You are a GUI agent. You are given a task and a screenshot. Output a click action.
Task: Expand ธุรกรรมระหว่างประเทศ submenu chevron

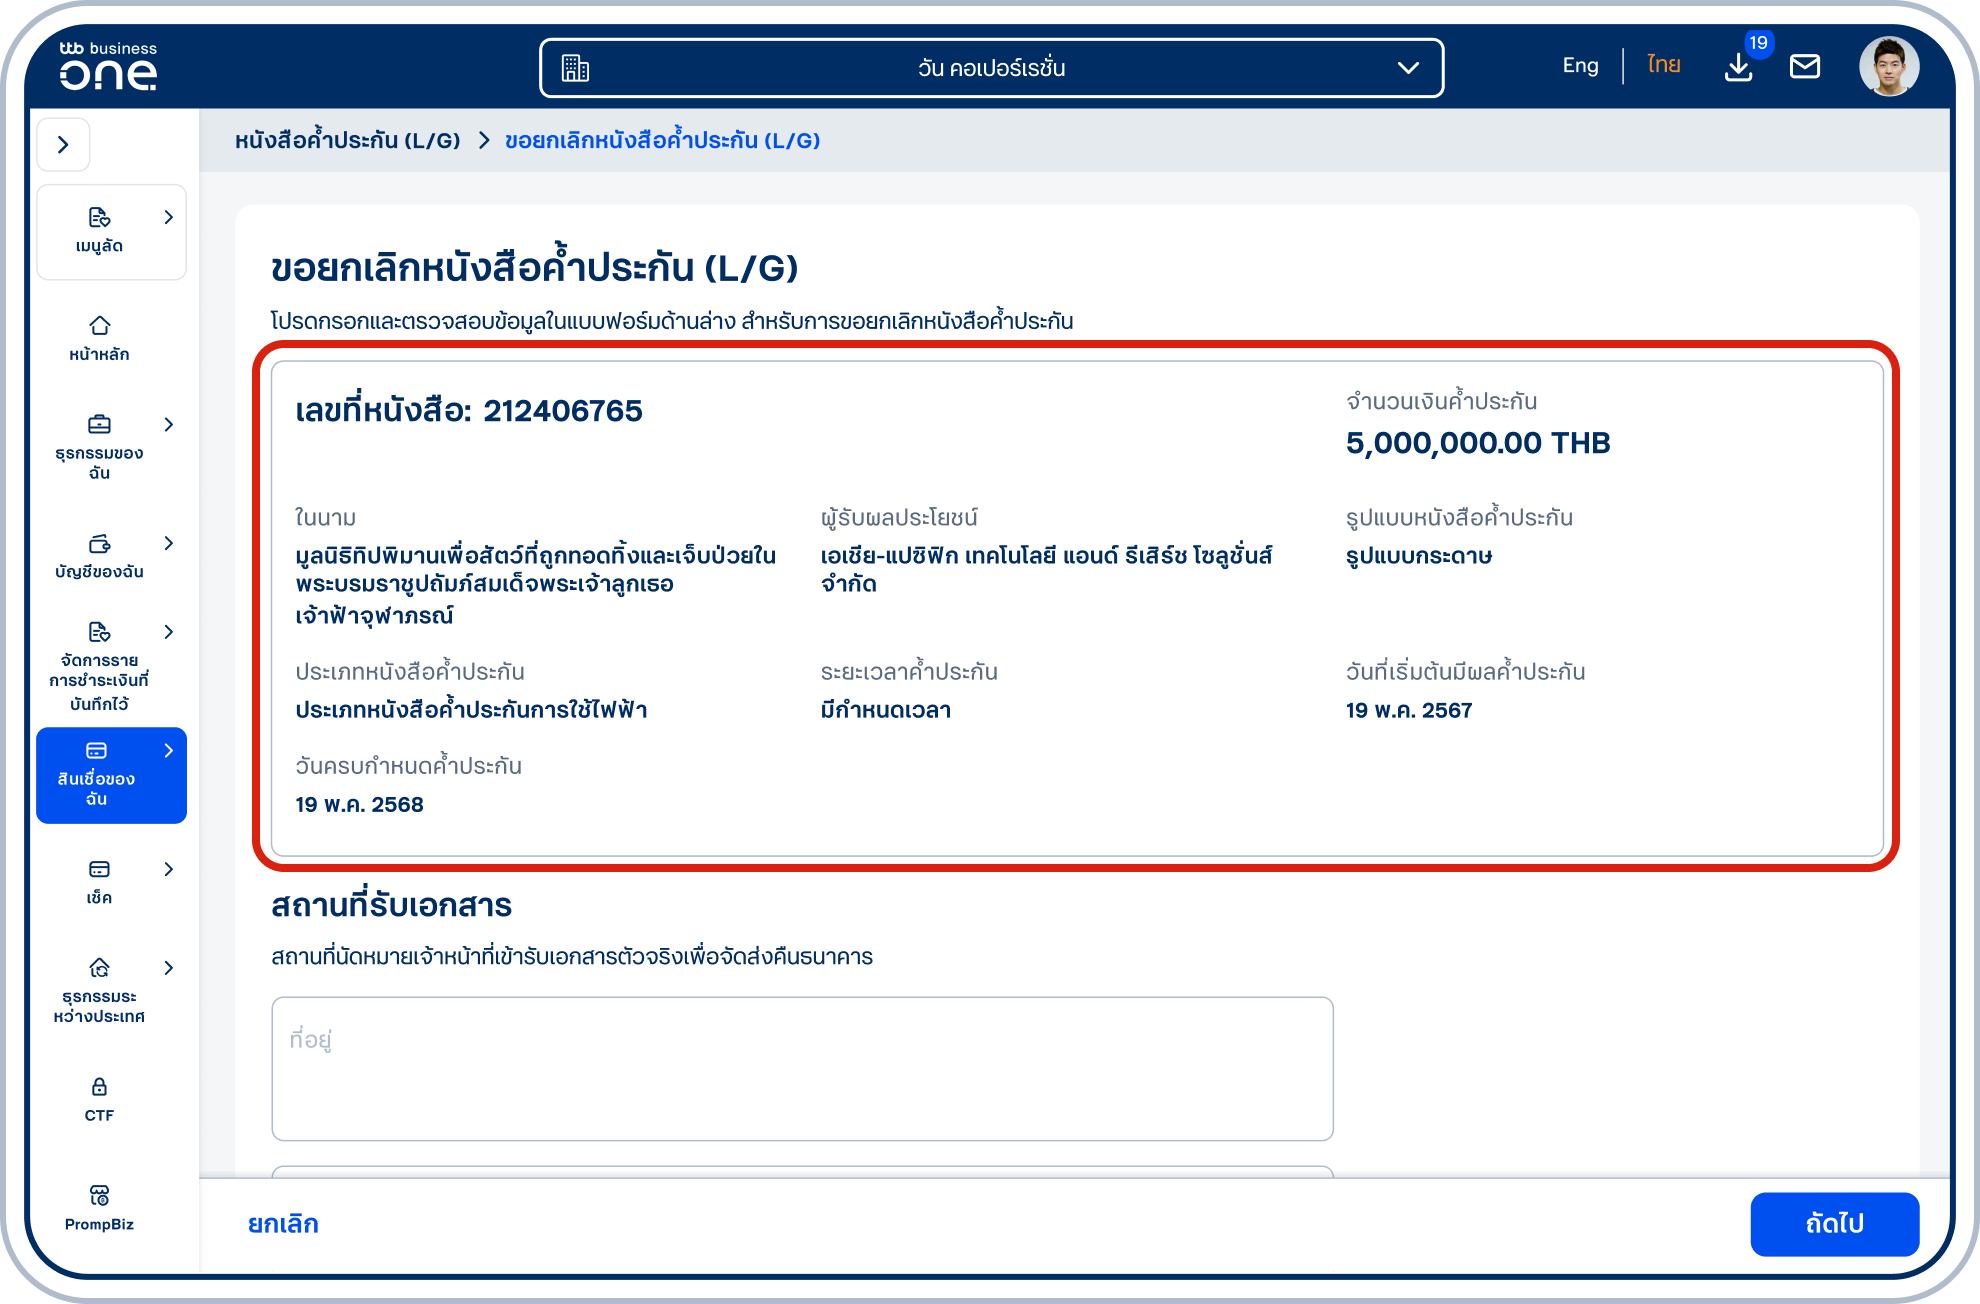pyautogui.click(x=168, y=968)
